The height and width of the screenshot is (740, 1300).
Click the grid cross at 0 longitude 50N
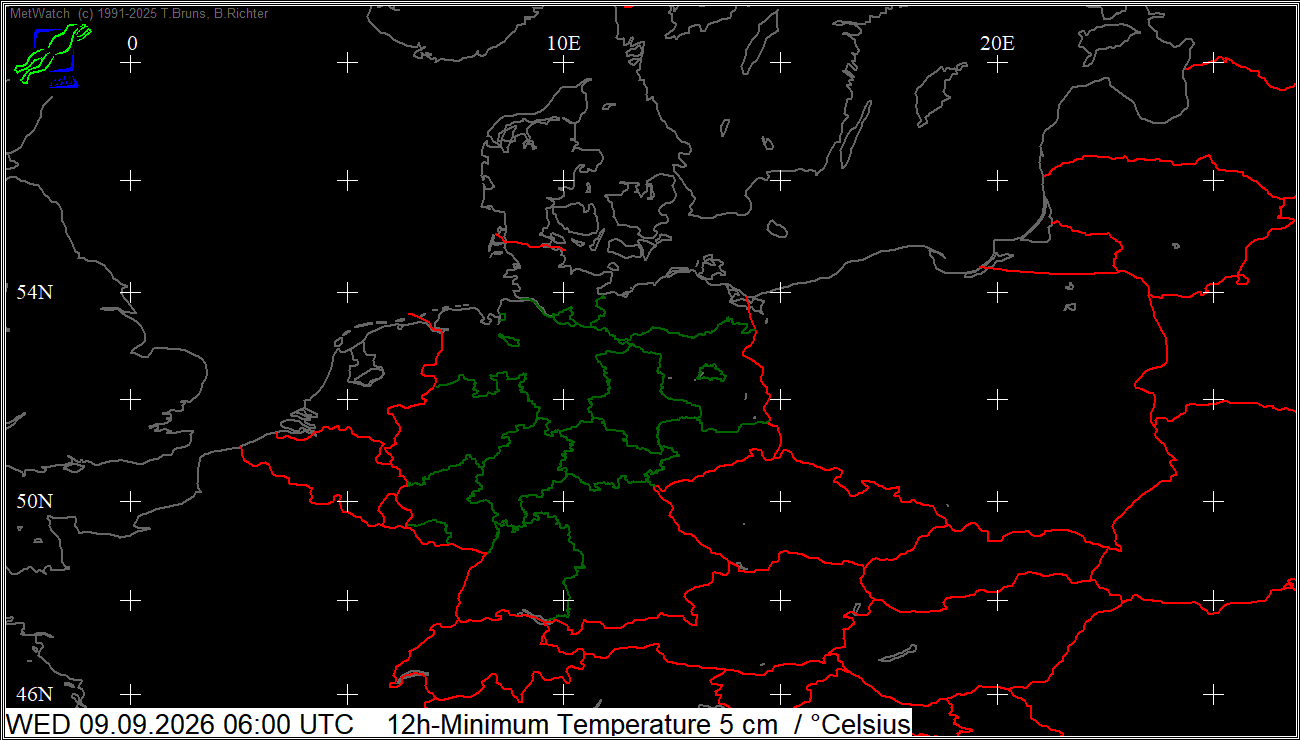[x=131, y=500]
